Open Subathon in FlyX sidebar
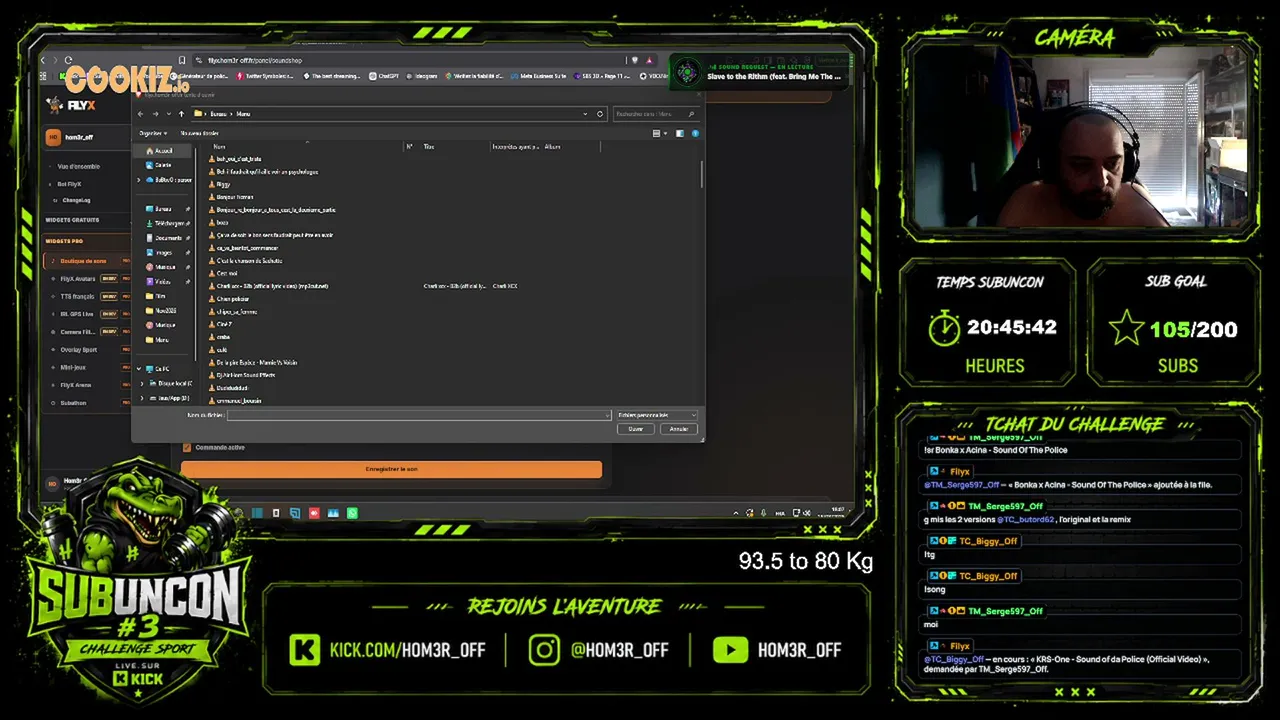 [74, 403]
